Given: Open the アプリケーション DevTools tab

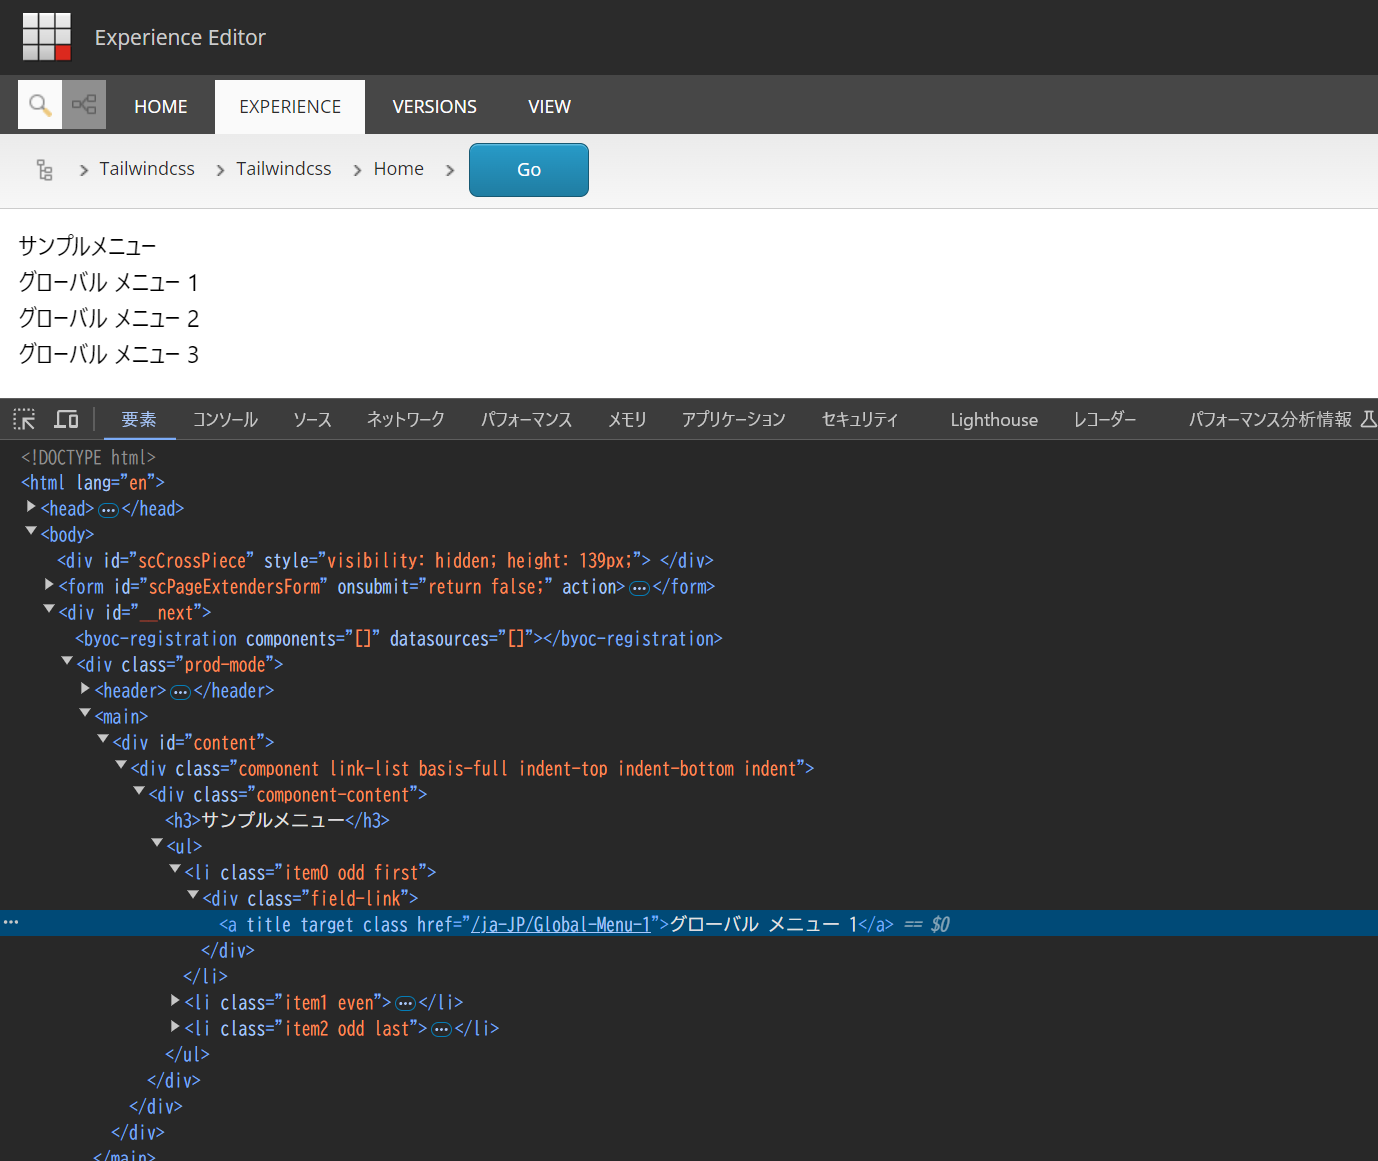Looking at the screenshot, I should [733, 419].
